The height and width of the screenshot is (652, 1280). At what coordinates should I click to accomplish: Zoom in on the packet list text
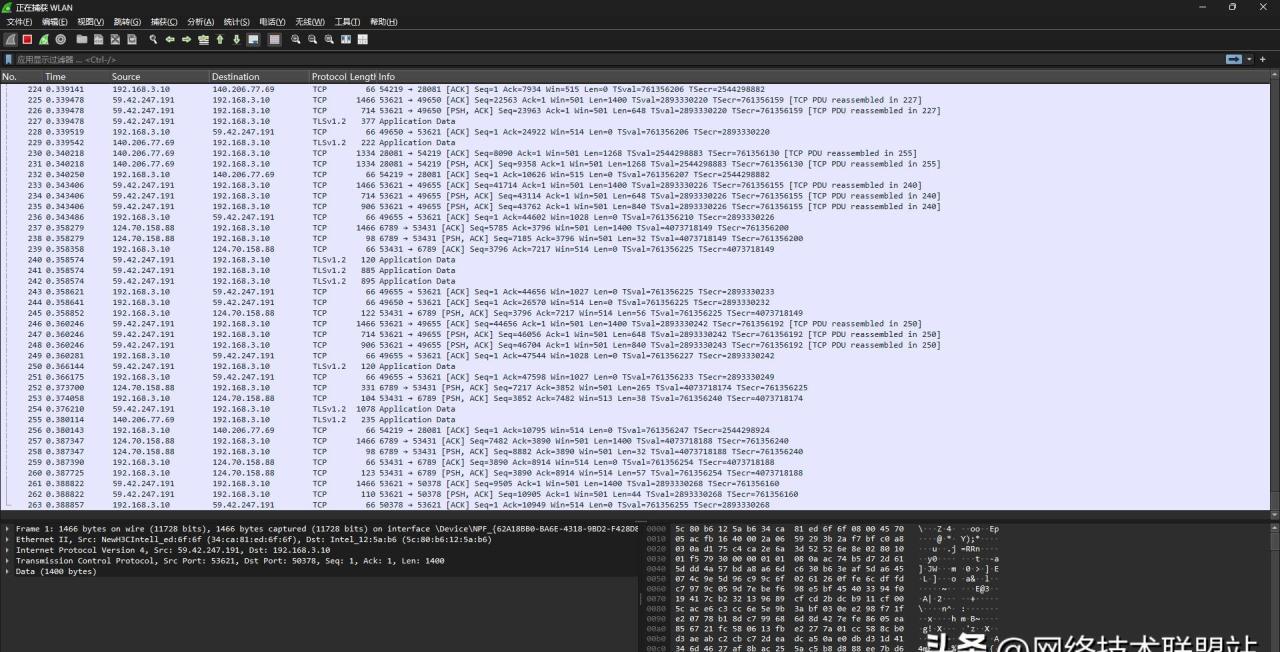coord(296,40)
